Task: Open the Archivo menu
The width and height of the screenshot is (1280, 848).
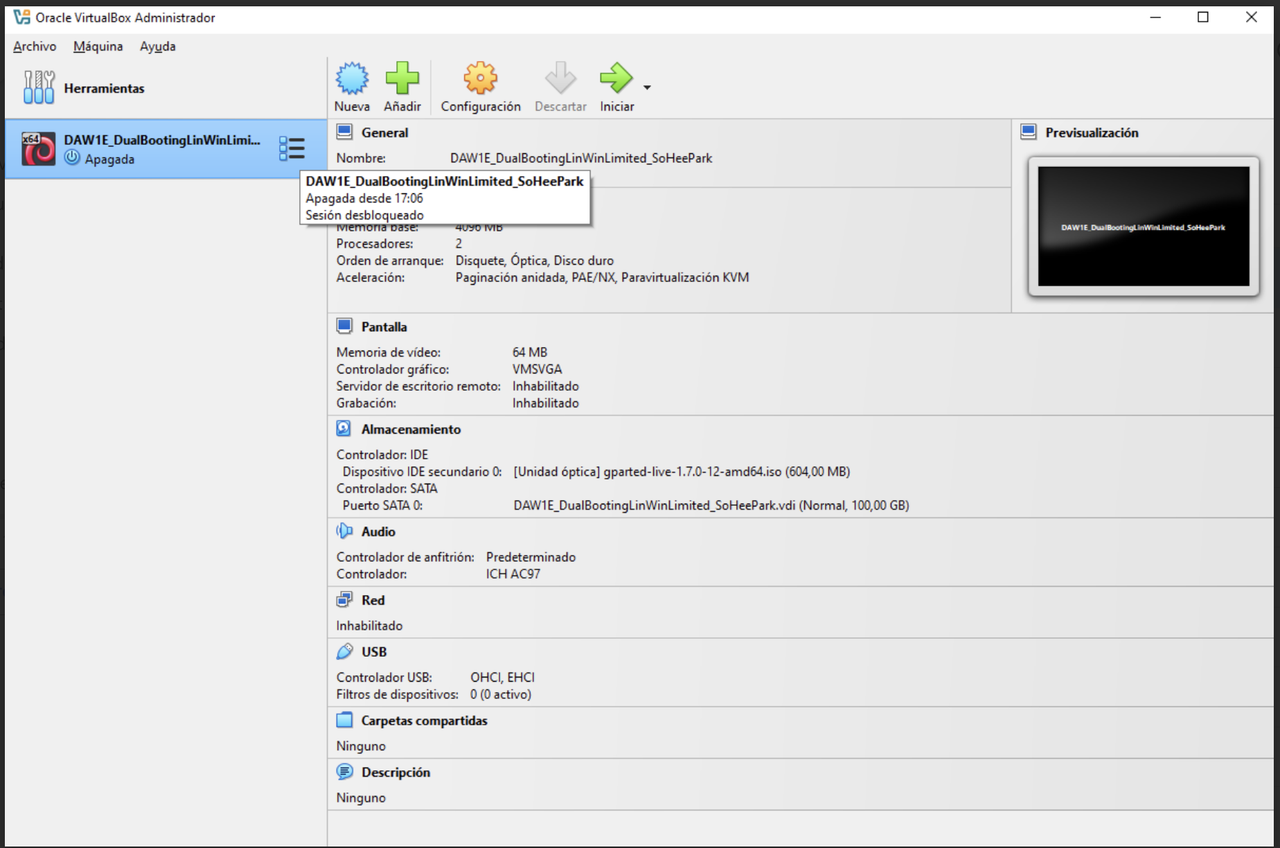Action: (x=34, y=46)
